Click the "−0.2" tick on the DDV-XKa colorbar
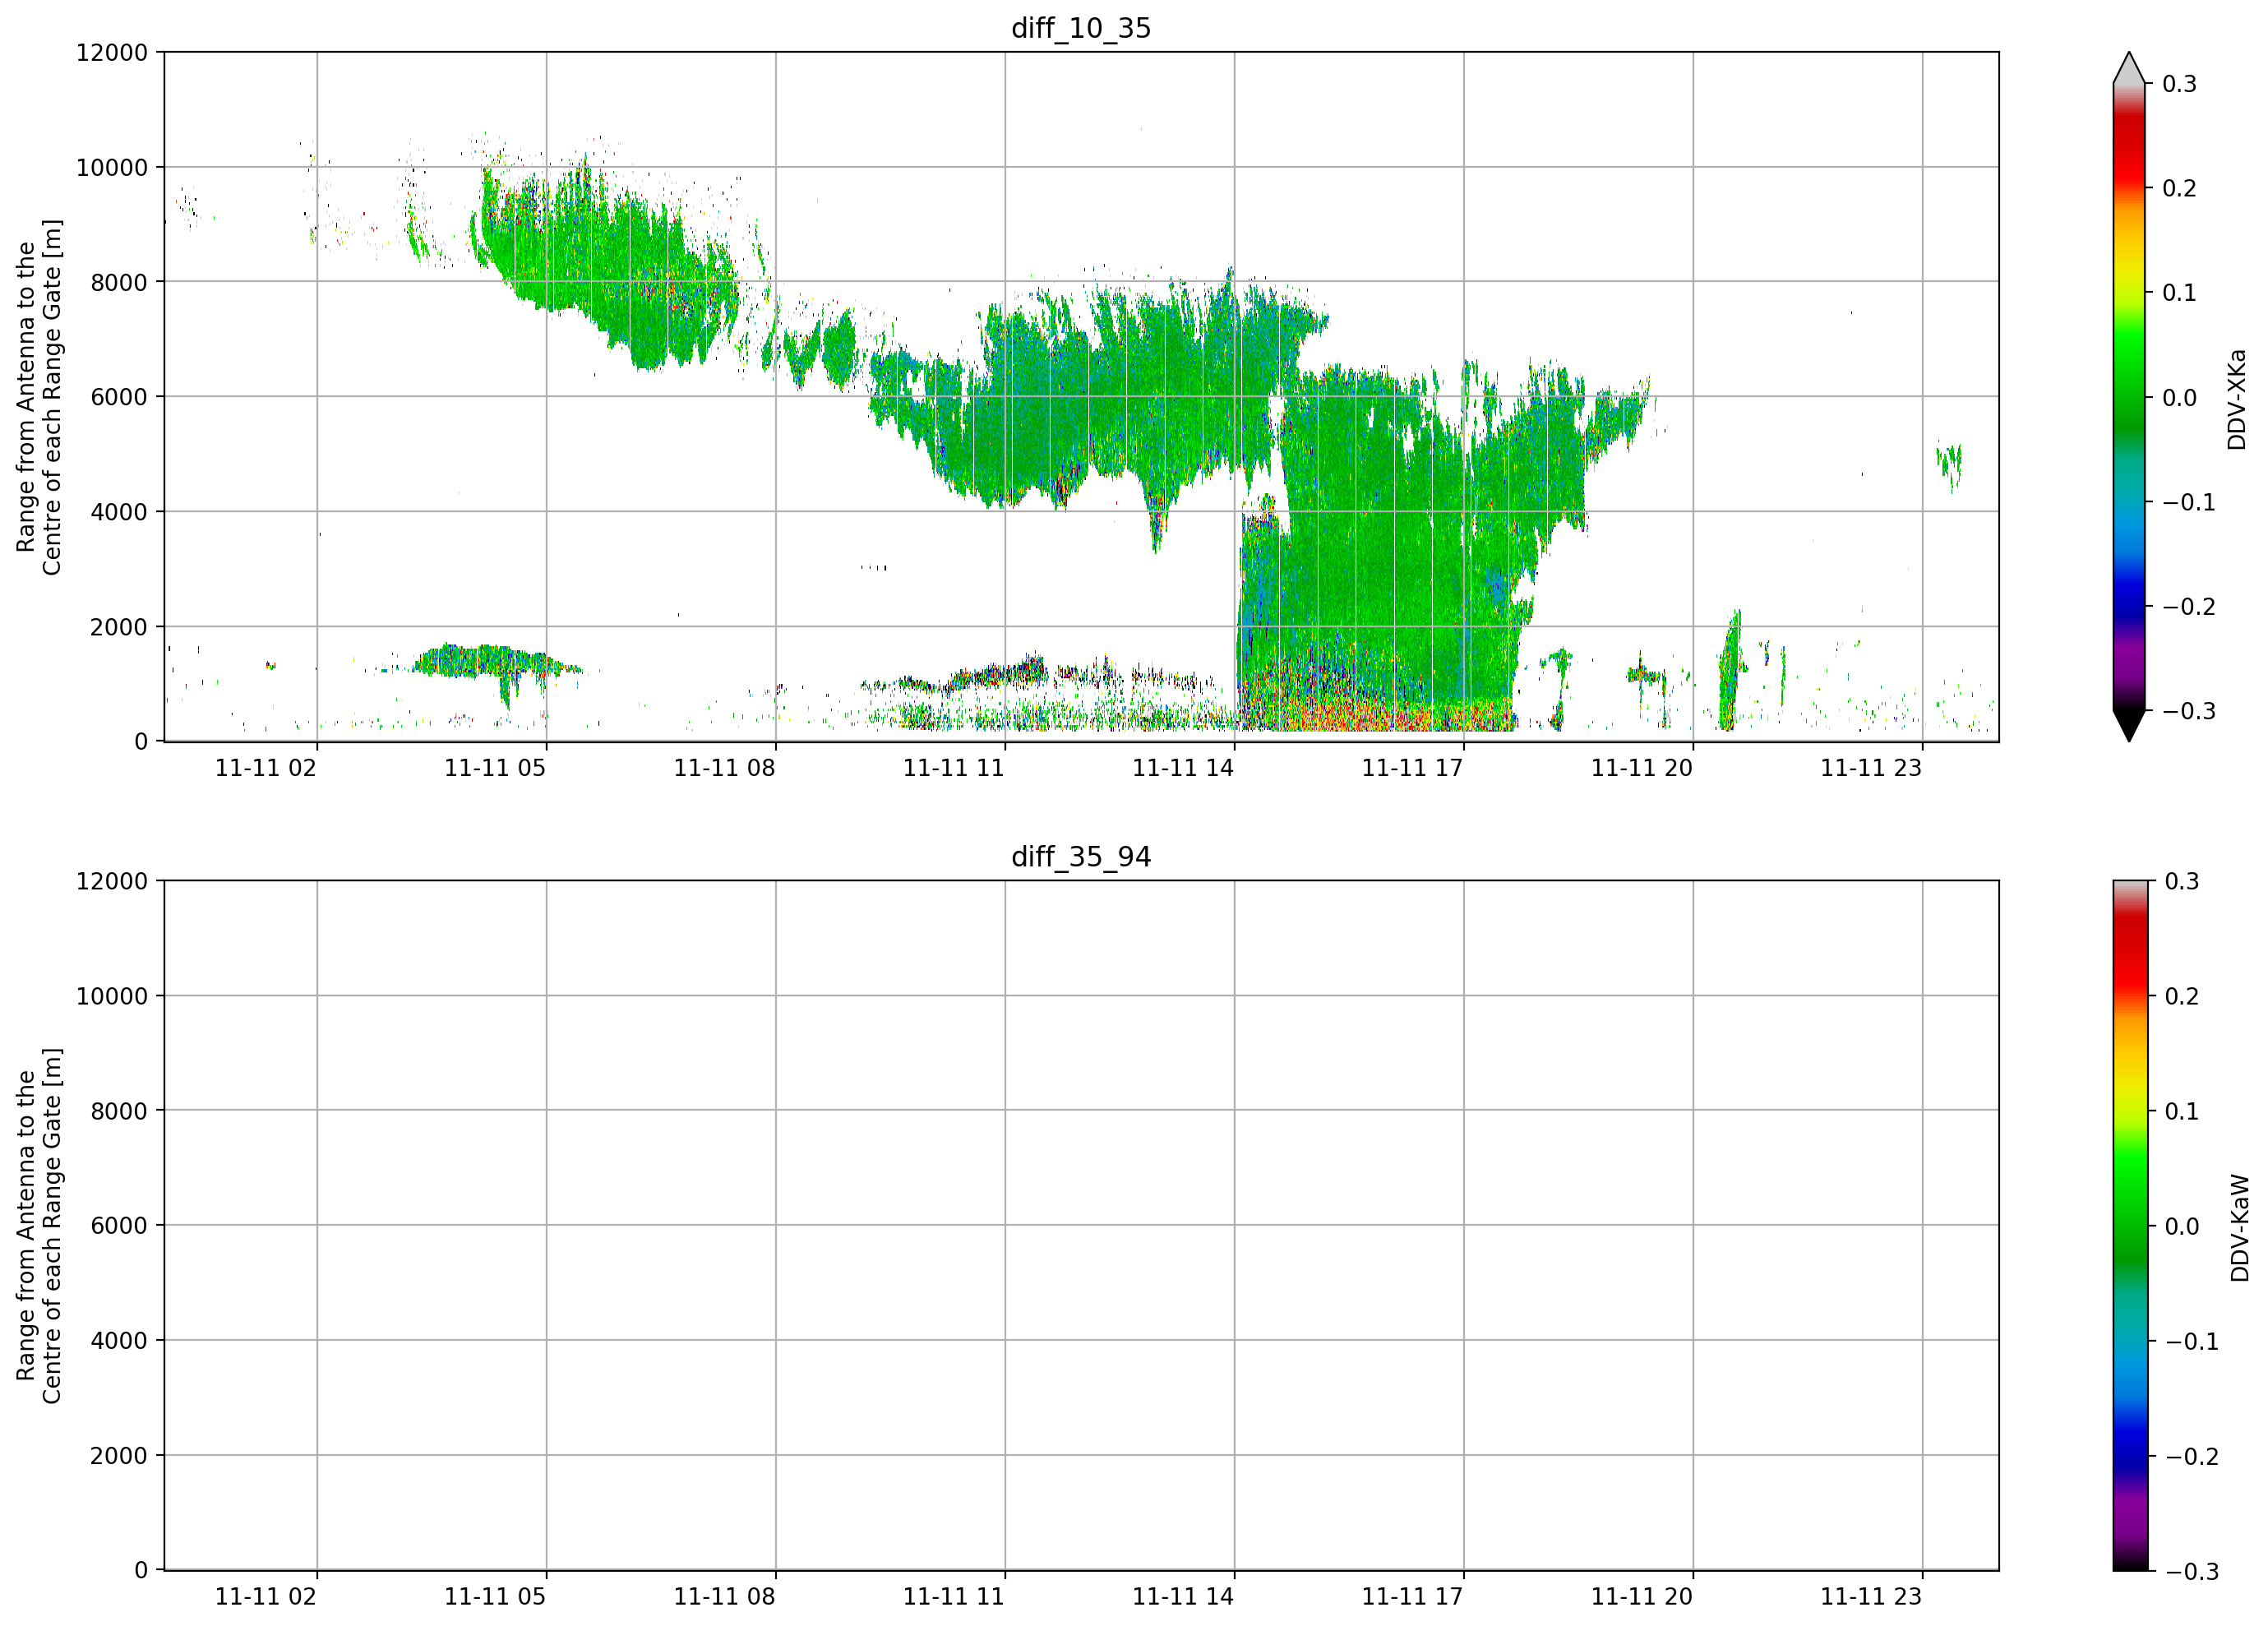Image resolution: width=2268 pixels, height=1626 pixels. (x=2189, y=607)
